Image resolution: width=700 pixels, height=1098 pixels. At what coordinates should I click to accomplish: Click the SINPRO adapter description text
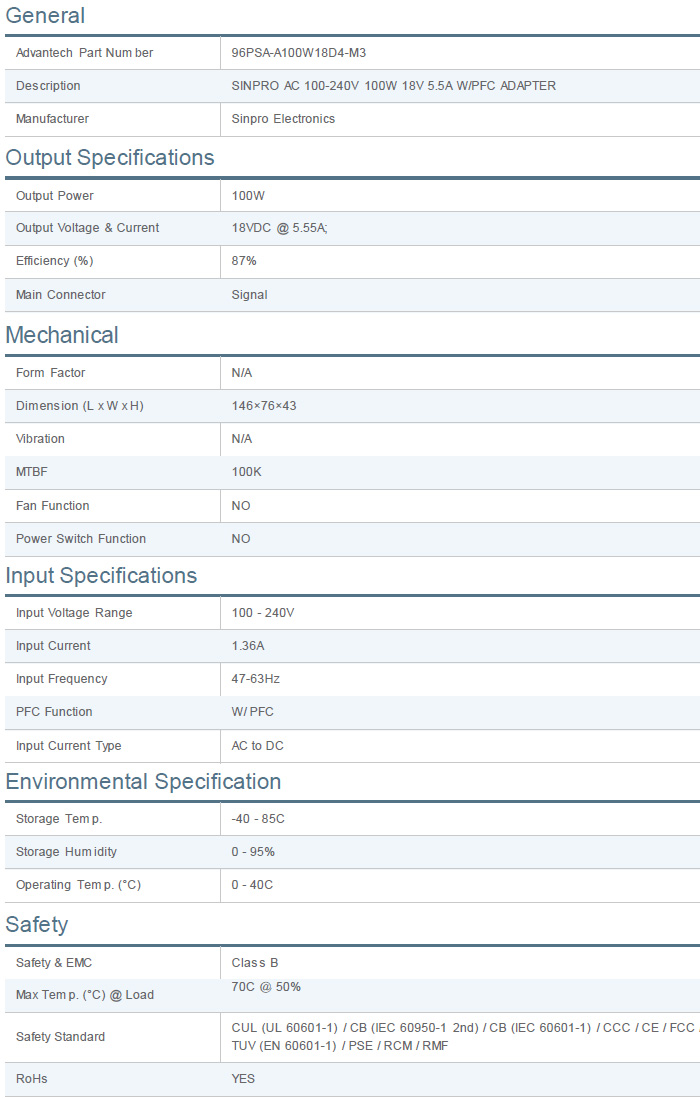point(393,86)
